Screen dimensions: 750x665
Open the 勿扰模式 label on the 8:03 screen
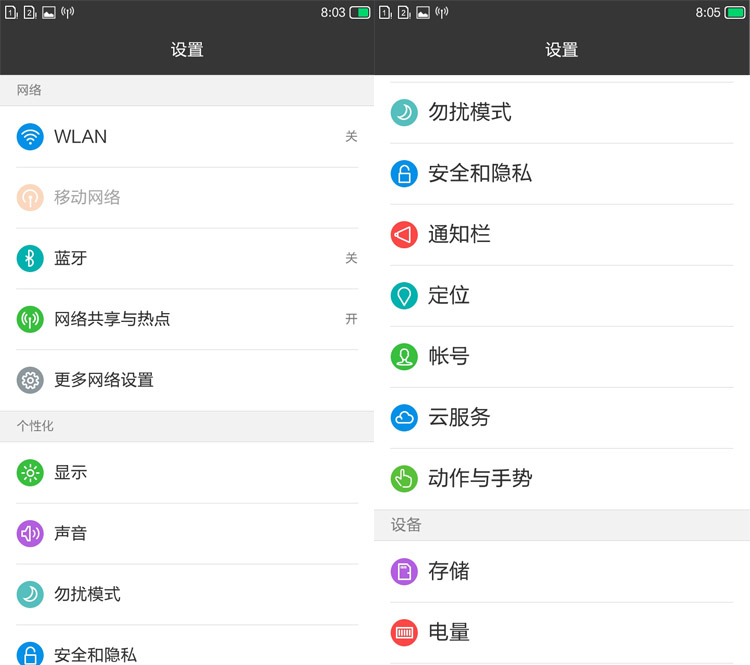point(87,594)
